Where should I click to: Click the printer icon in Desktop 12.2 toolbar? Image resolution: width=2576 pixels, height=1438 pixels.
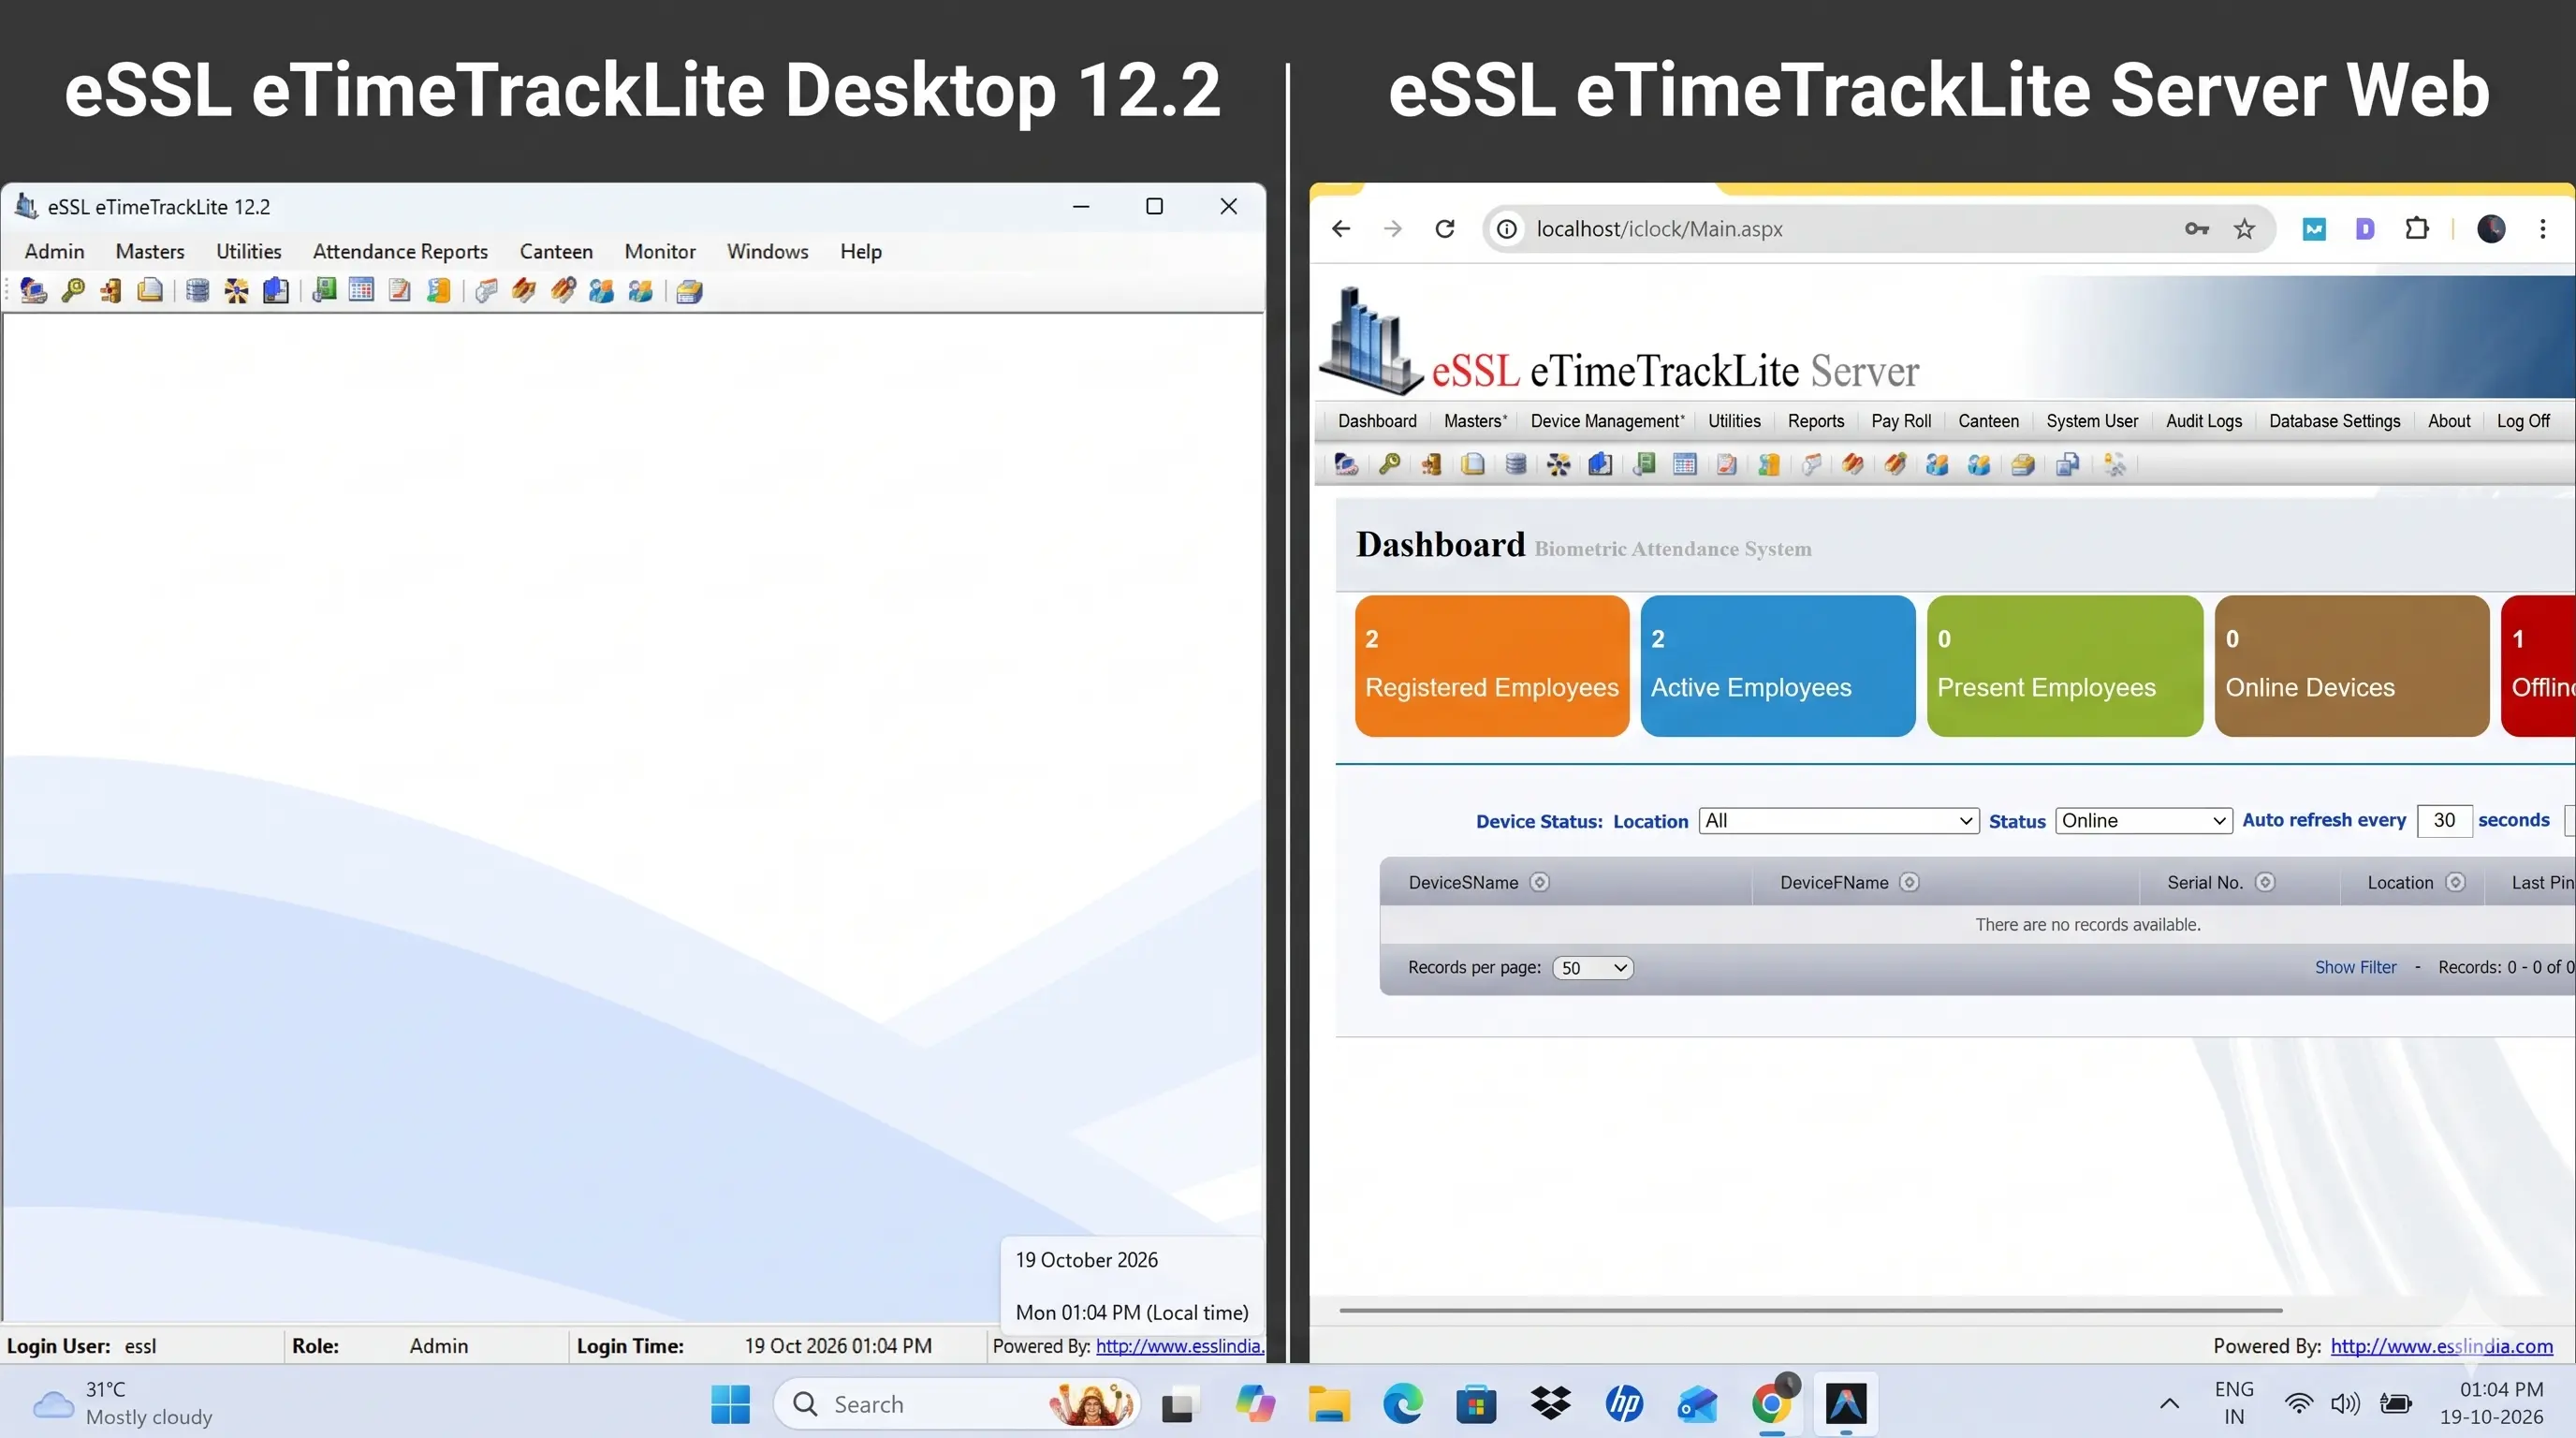(689, 291)
